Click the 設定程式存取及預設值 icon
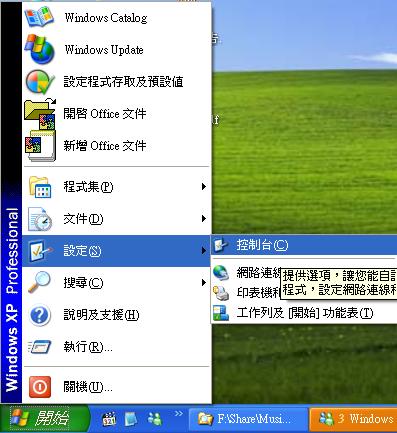The height and width of the screenshot is (433, 397). (39, 81)
